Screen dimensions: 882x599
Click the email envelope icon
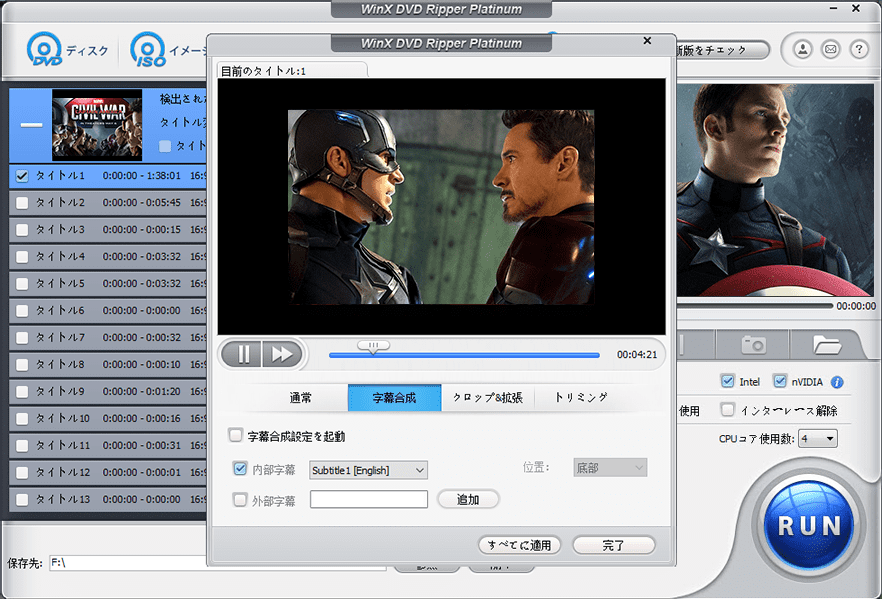(830, 49)
